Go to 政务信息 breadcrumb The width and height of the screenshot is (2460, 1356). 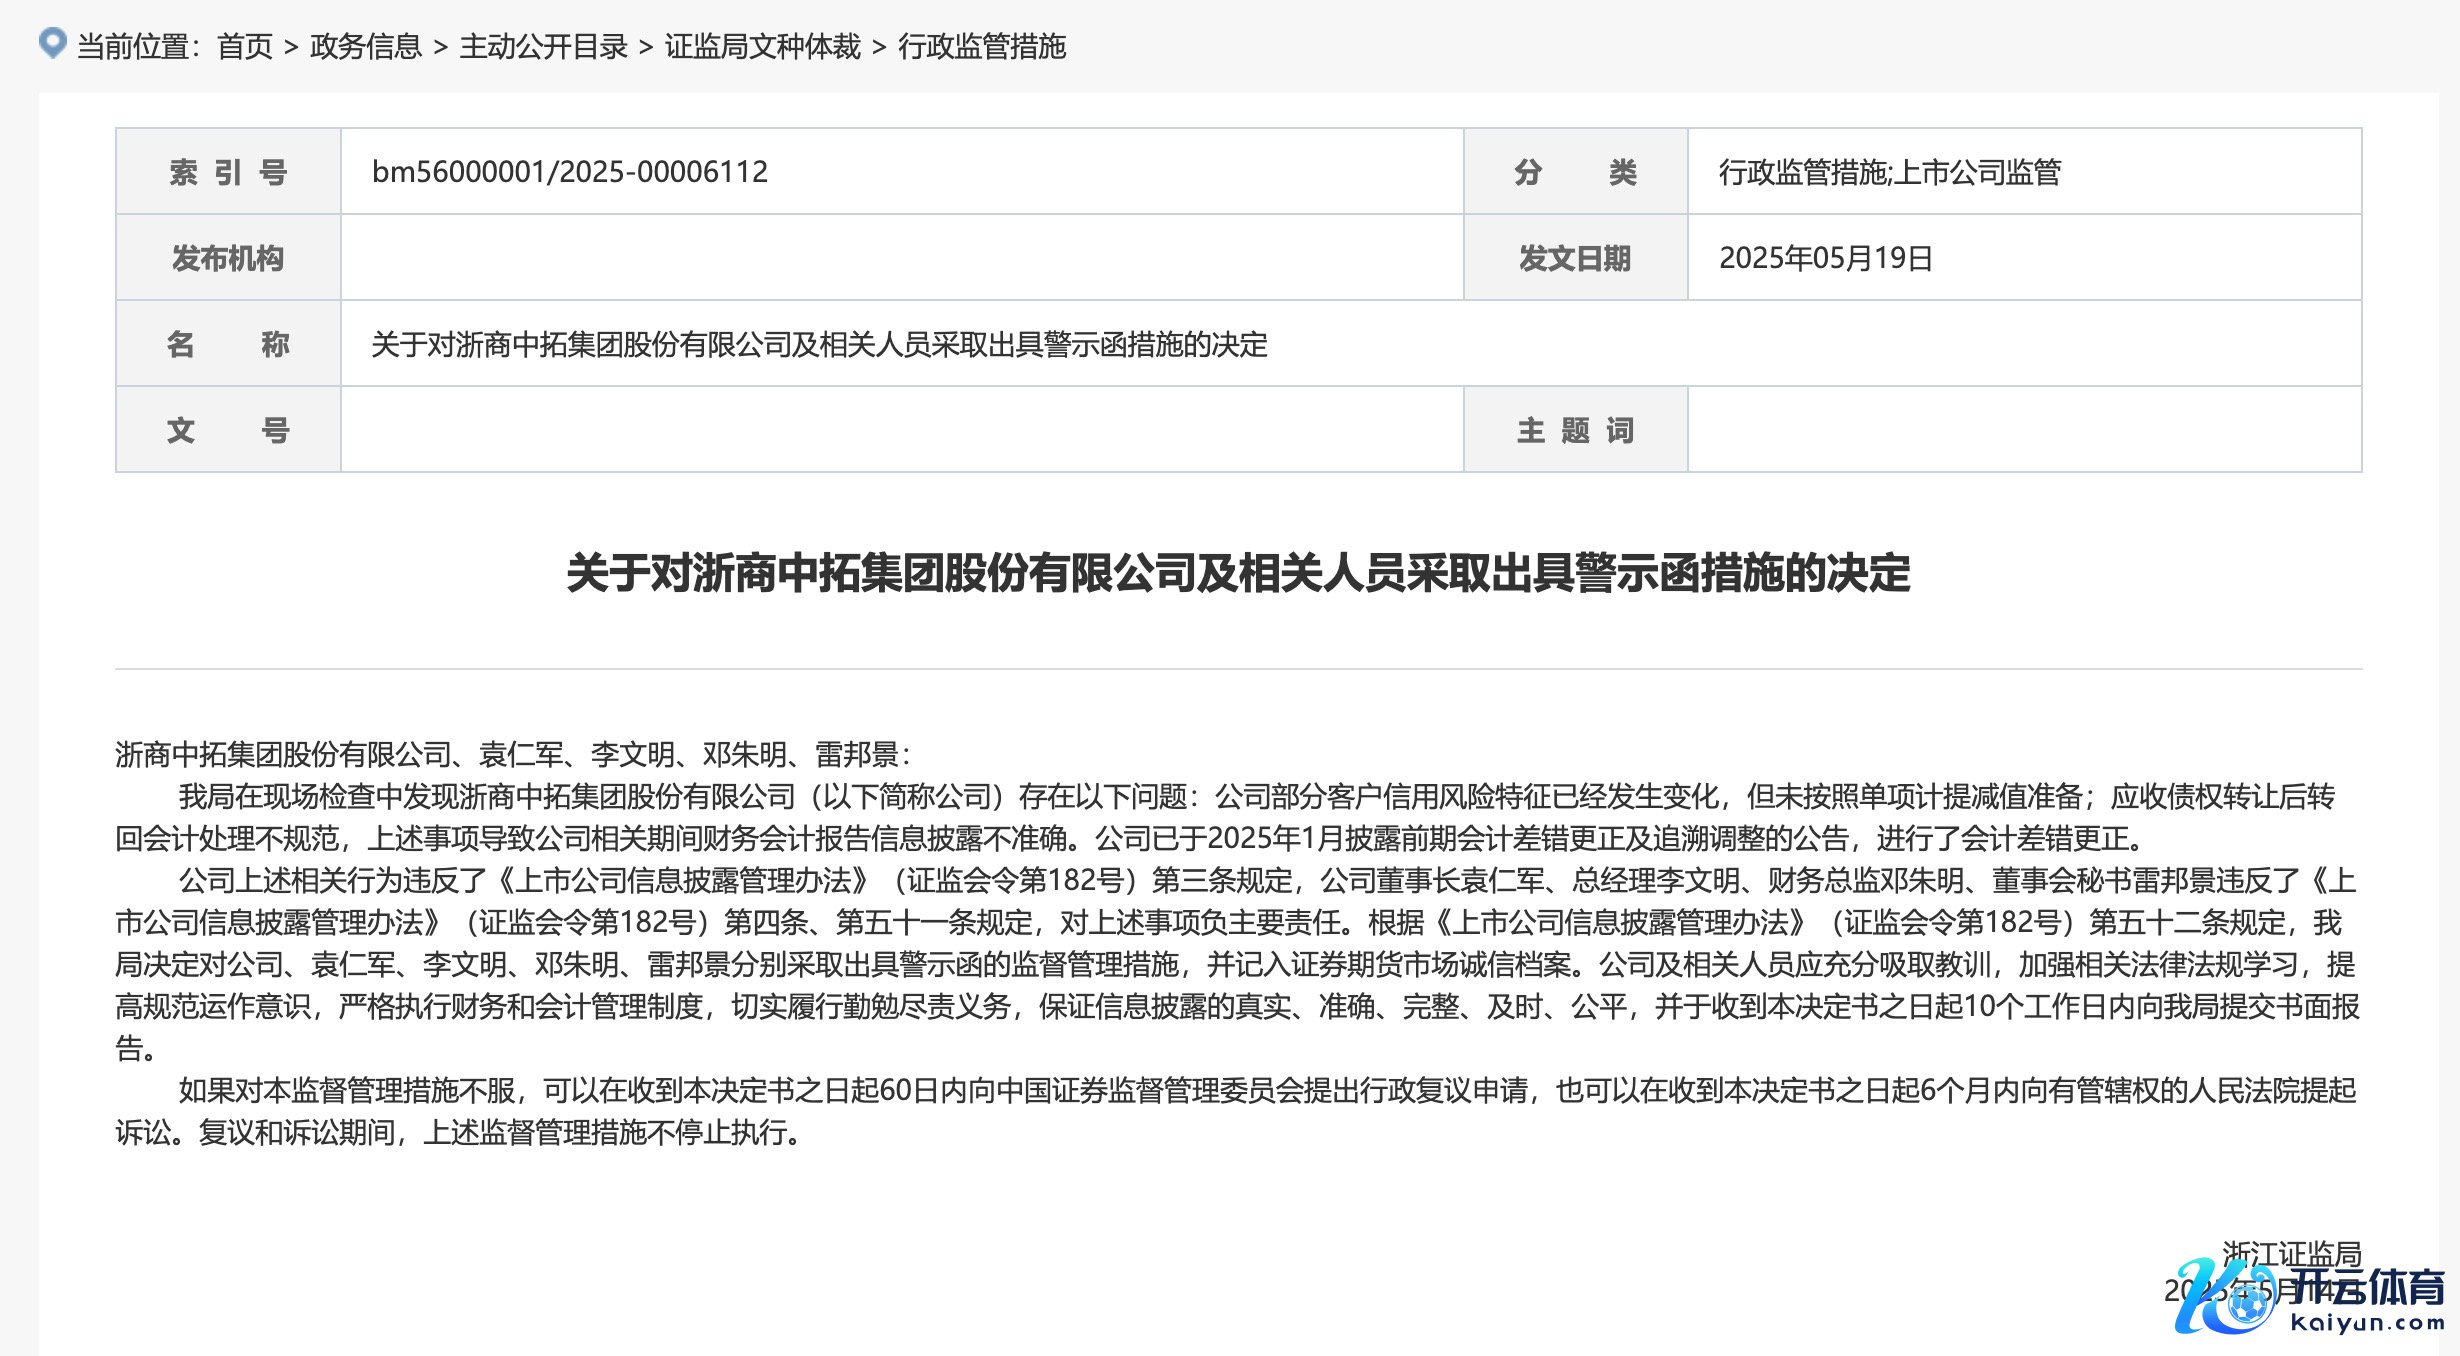(x=366, y=47)
